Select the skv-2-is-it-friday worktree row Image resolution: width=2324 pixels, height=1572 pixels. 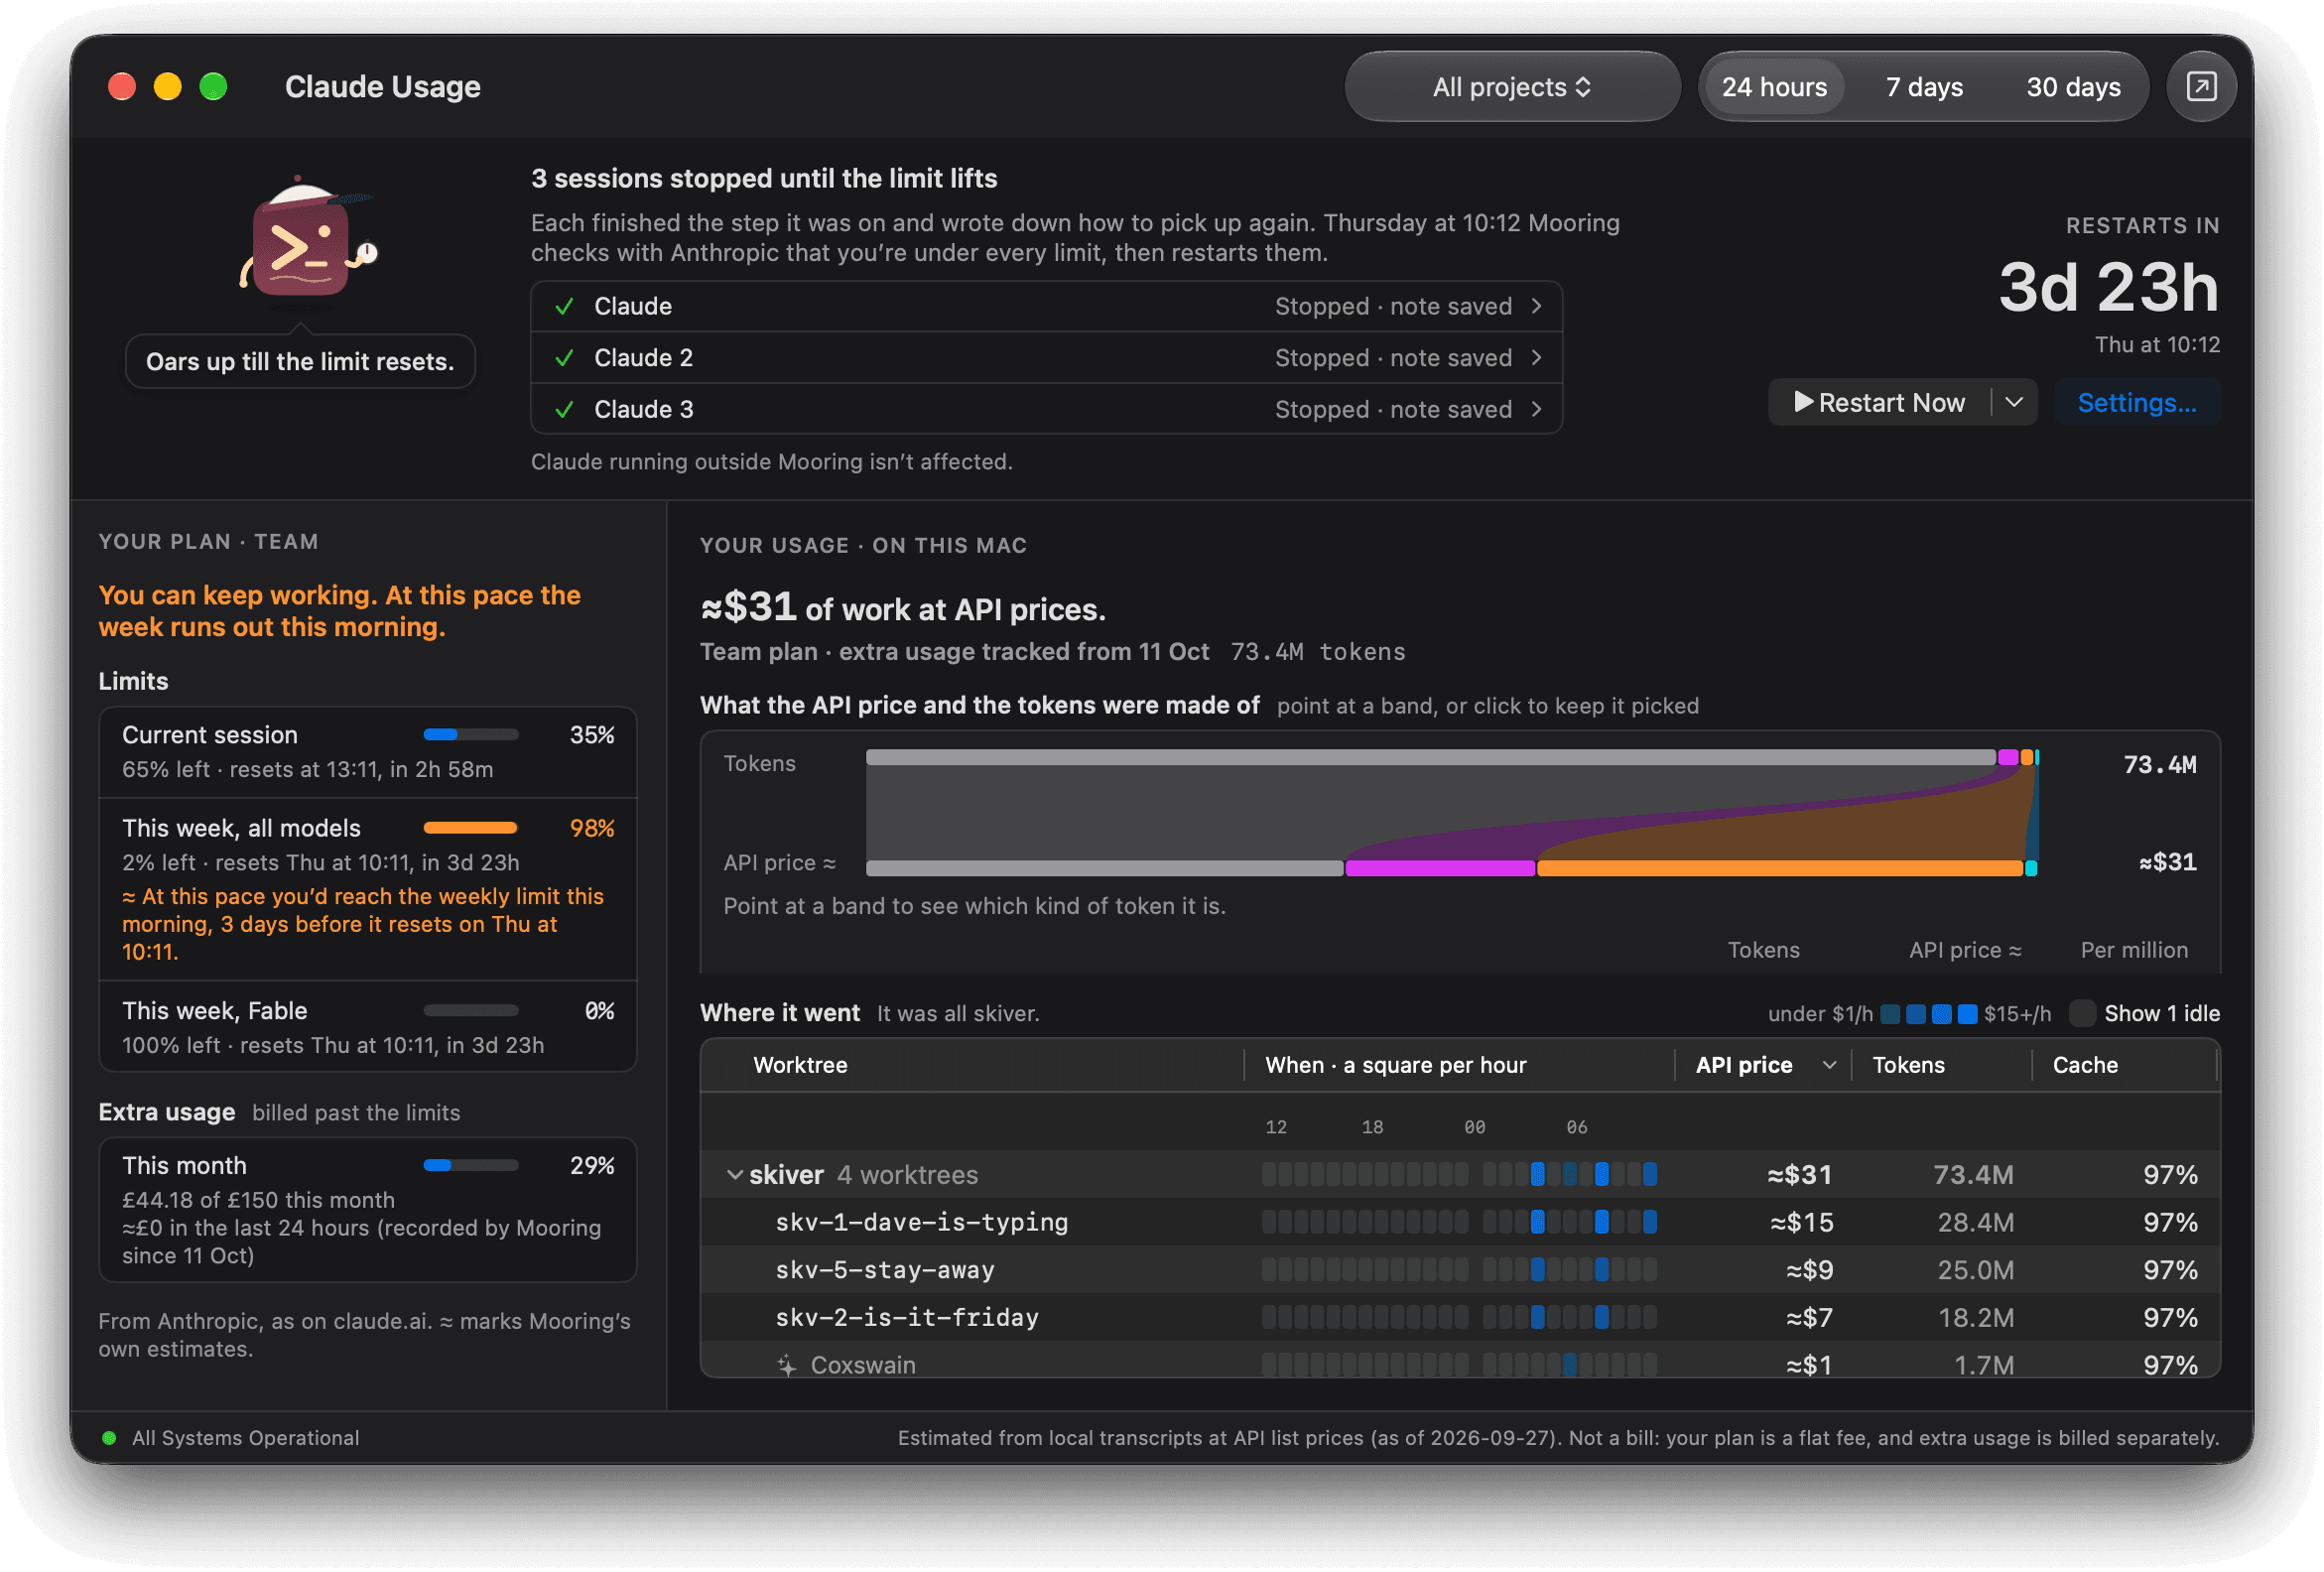click(x=1460, y=1318)
